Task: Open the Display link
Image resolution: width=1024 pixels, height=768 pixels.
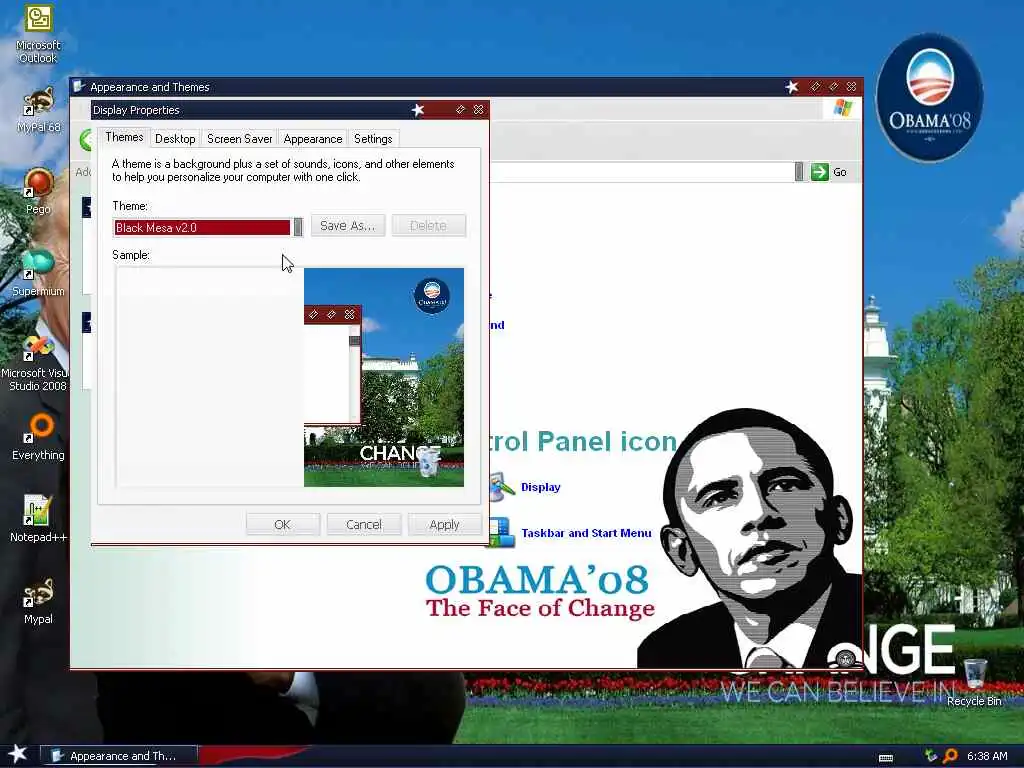Action: click(x=541, y=487)
